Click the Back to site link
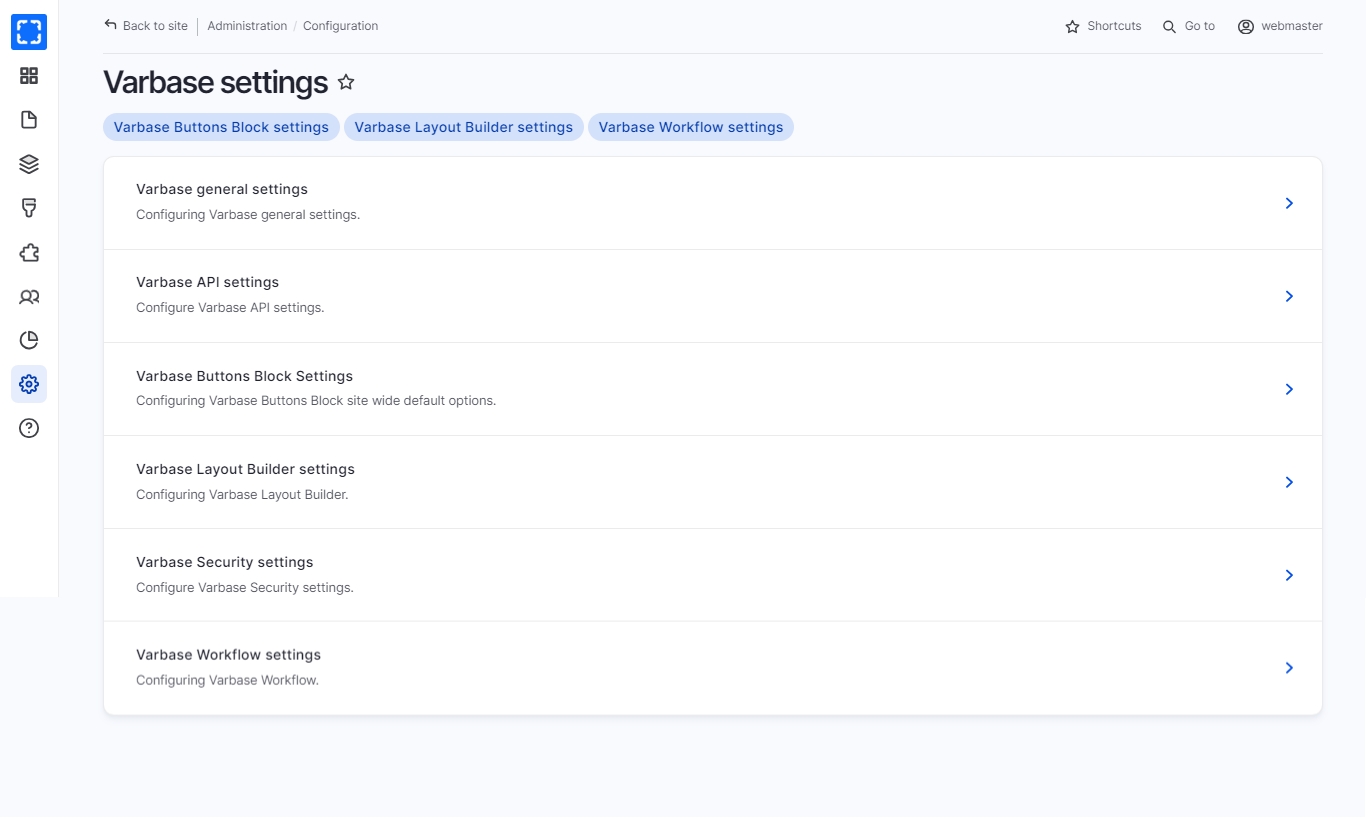 pyautogui.click(x=146, y=26)
